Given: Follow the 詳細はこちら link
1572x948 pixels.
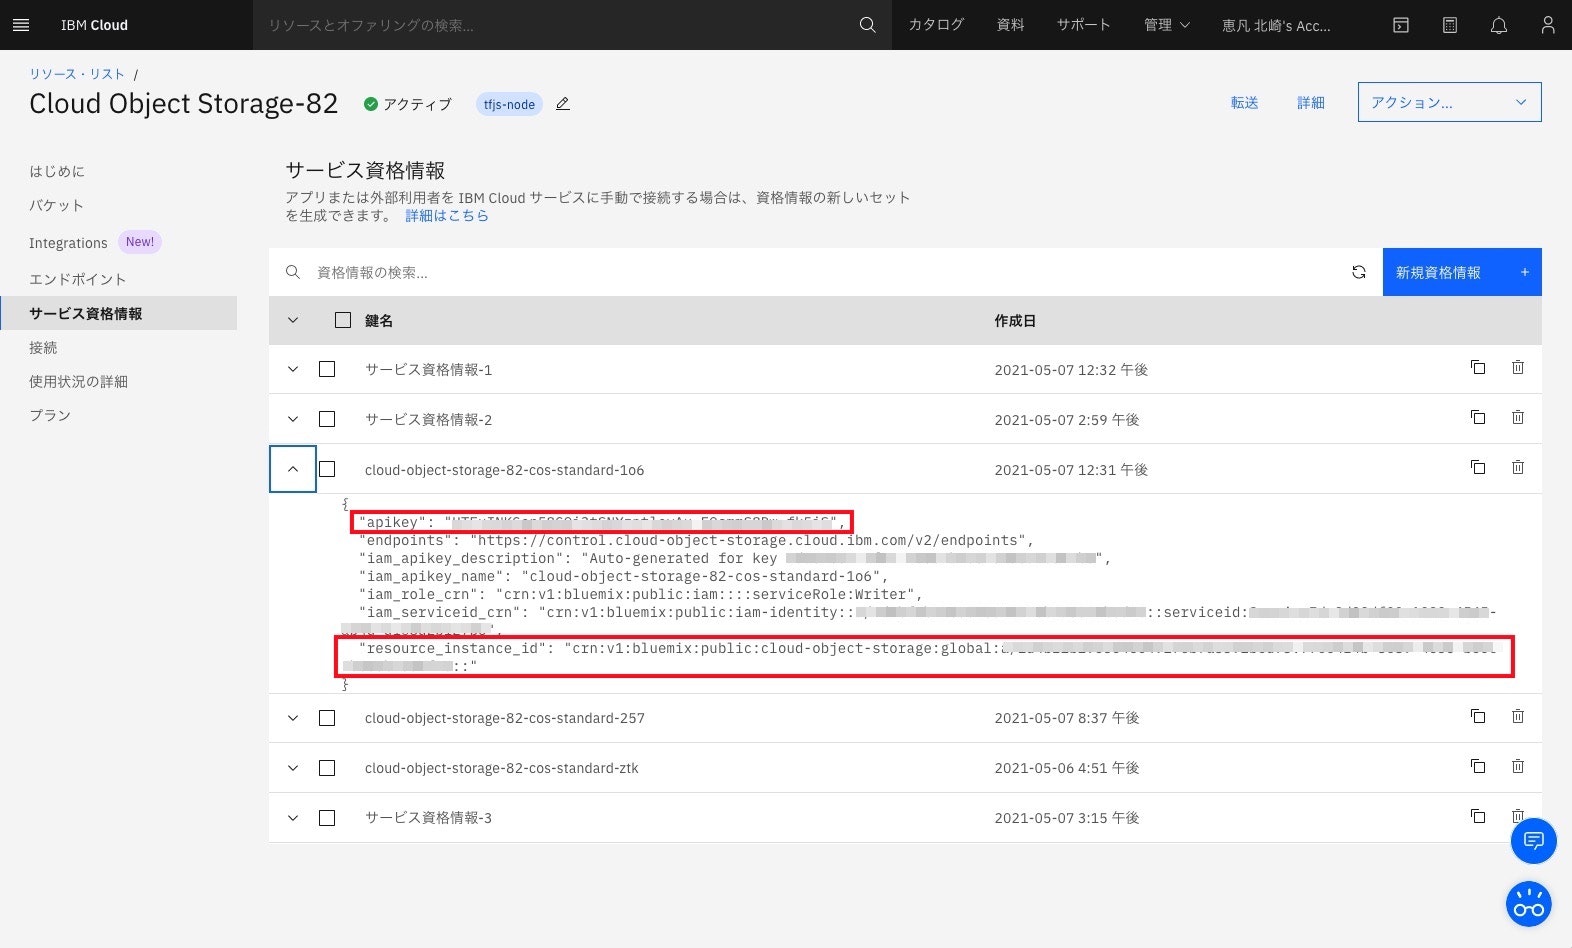Looking at the screenshot, I should click(x=447, y=215).
